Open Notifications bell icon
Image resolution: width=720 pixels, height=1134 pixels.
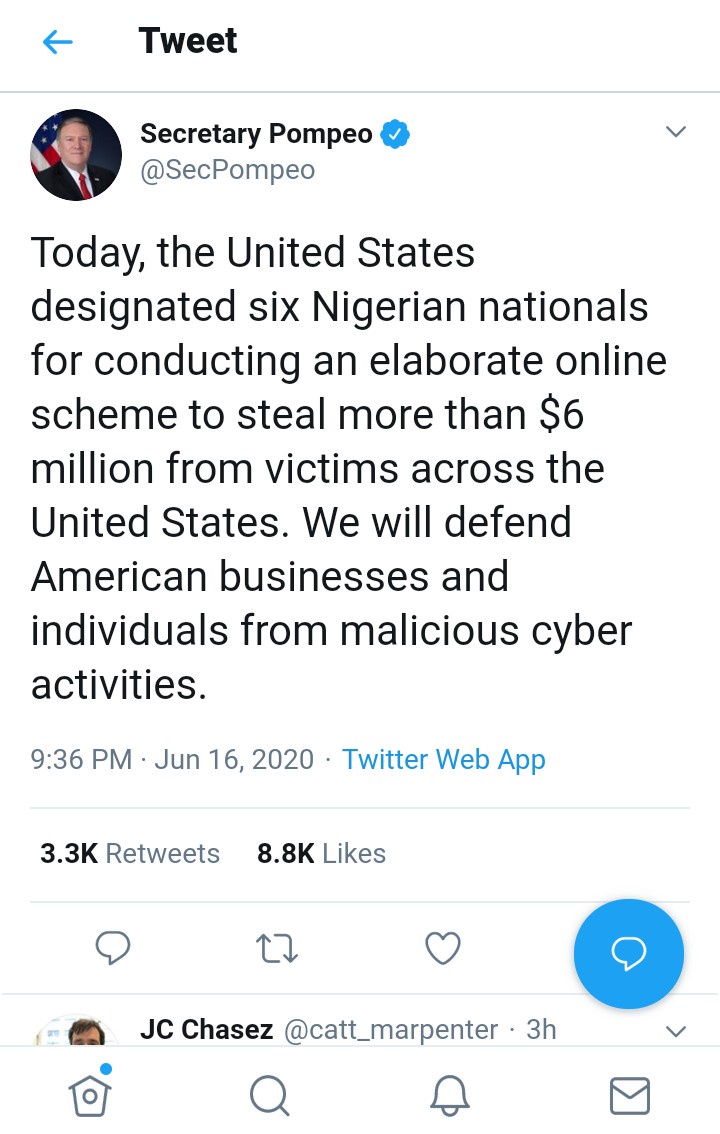click(x=449, y=1095)
